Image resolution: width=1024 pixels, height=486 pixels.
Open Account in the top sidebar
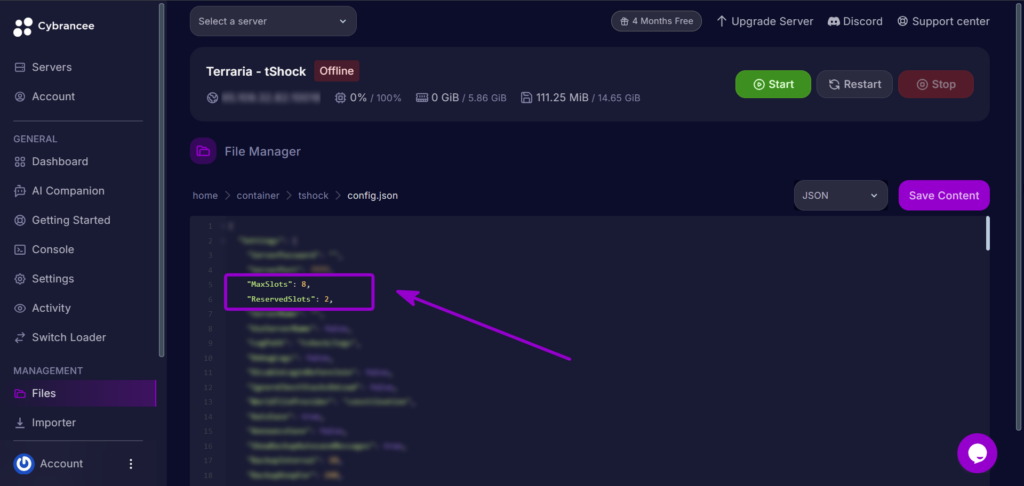pos(53,97)
